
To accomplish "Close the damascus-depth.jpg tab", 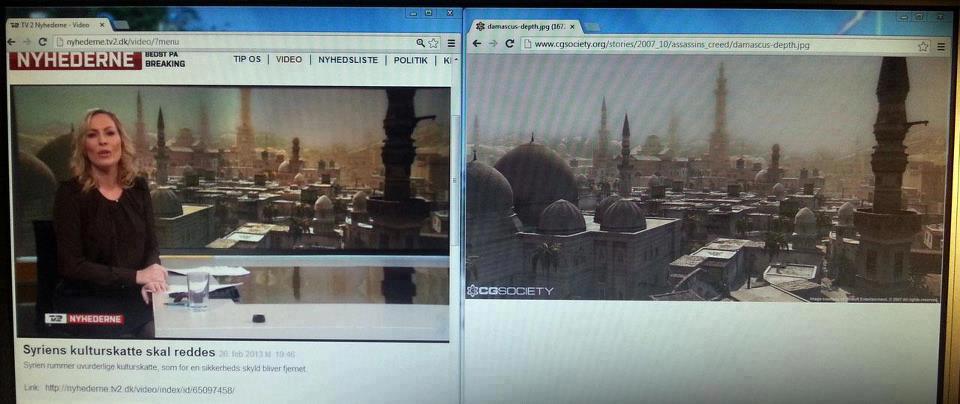I will click(574, 26).
